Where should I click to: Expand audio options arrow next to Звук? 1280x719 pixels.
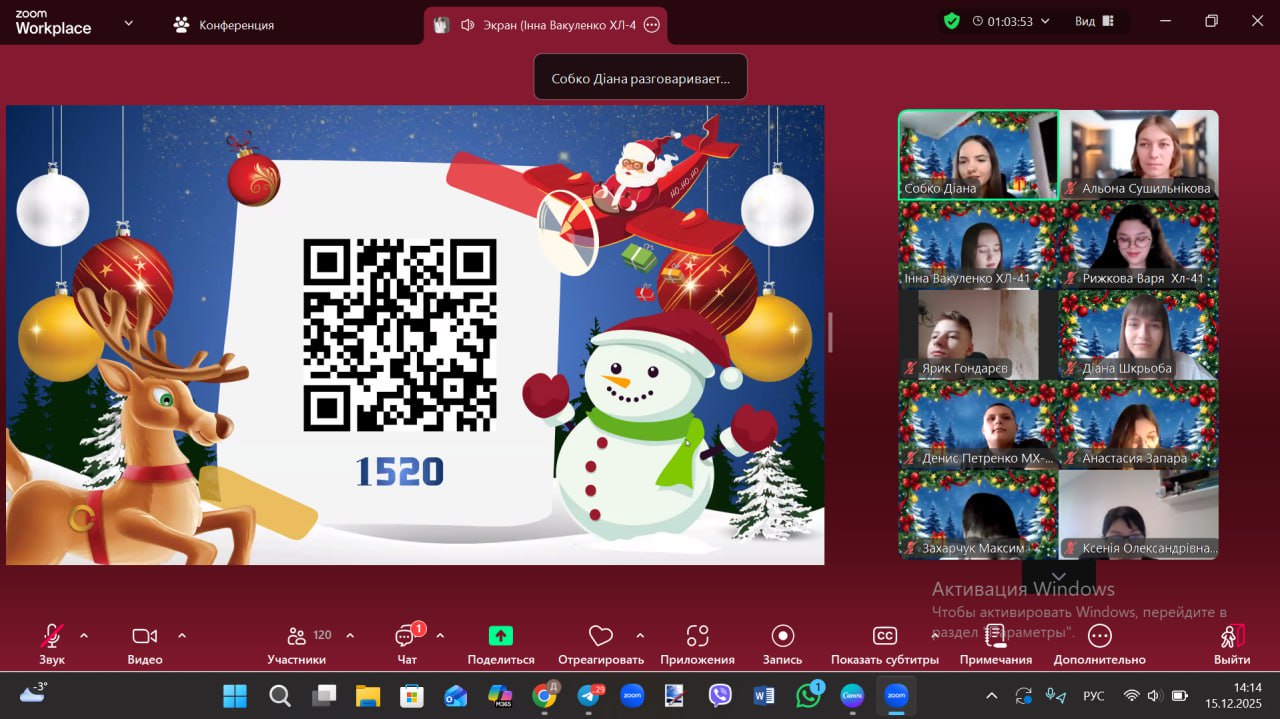coord(84,635)
